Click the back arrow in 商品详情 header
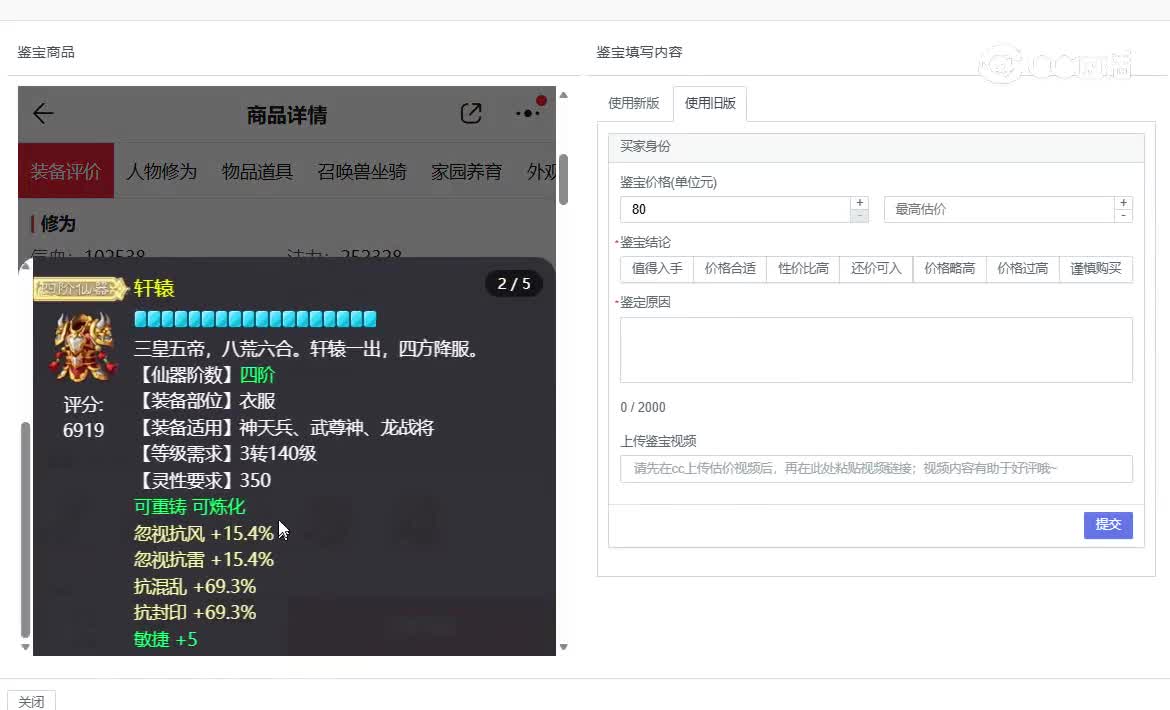 [43, 114]
